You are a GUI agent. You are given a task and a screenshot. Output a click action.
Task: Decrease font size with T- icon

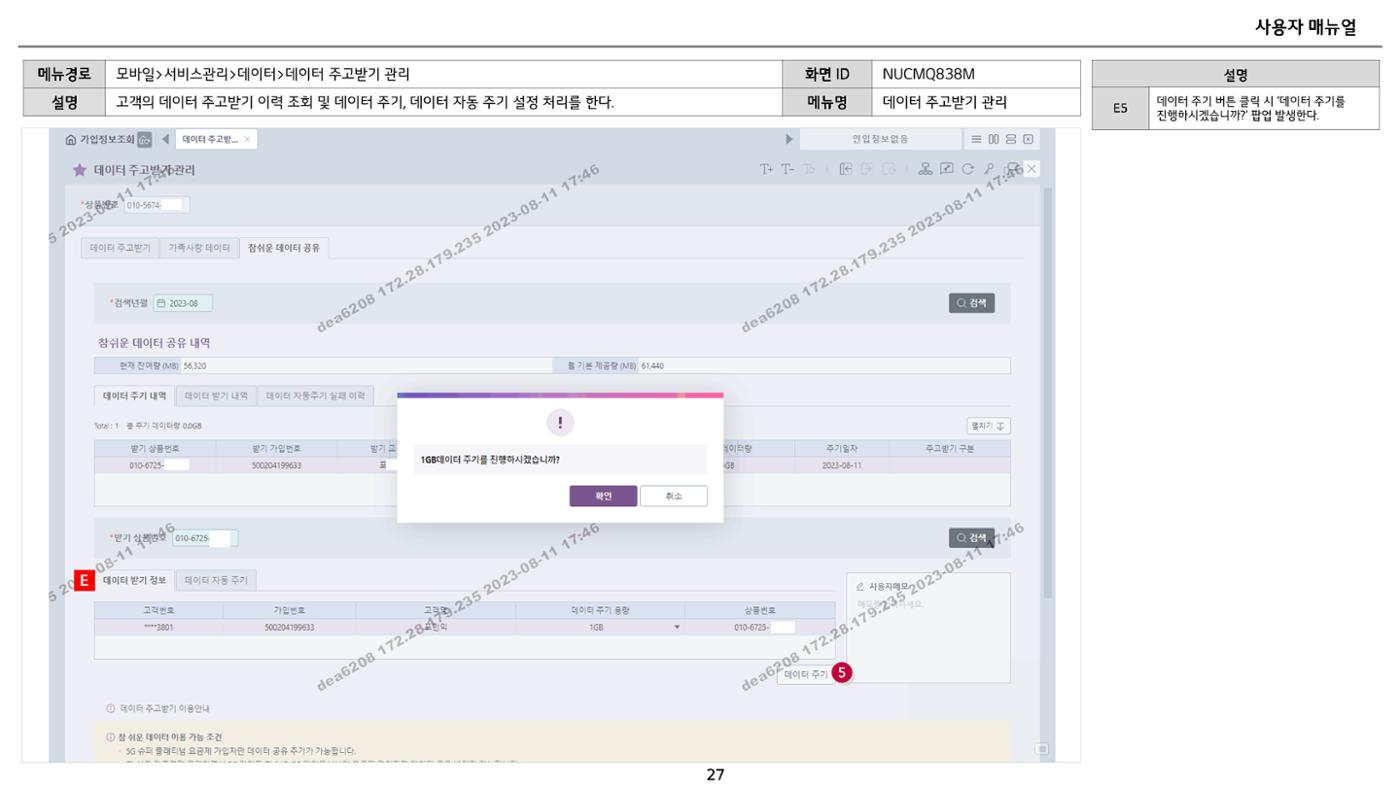click(786, 170)
